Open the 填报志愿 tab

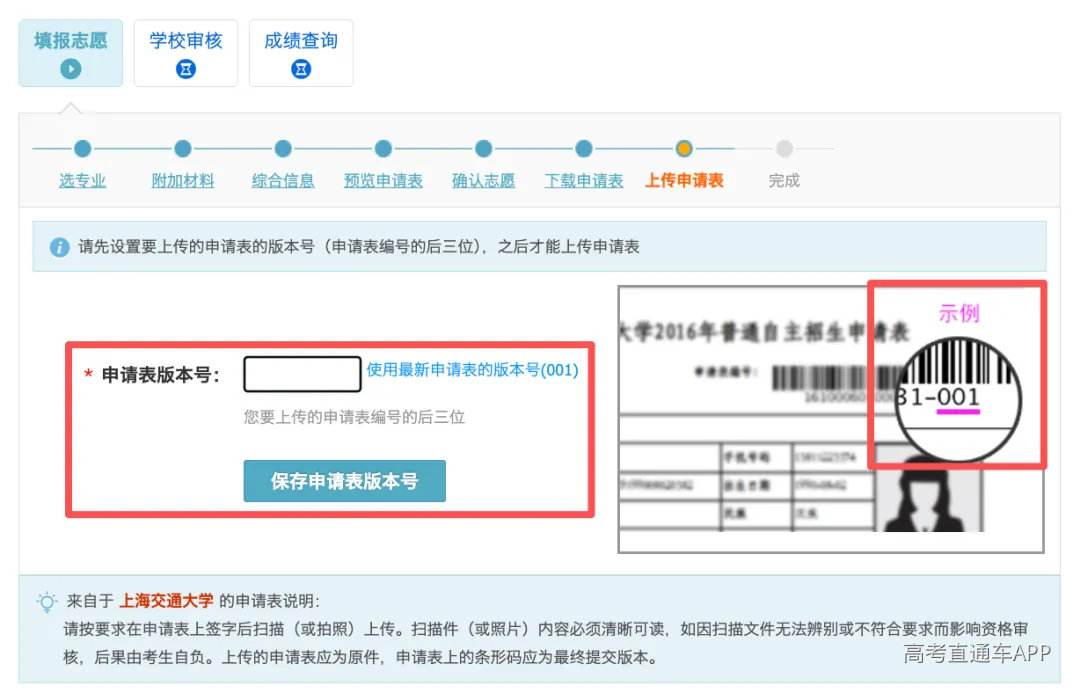point(70,53)
